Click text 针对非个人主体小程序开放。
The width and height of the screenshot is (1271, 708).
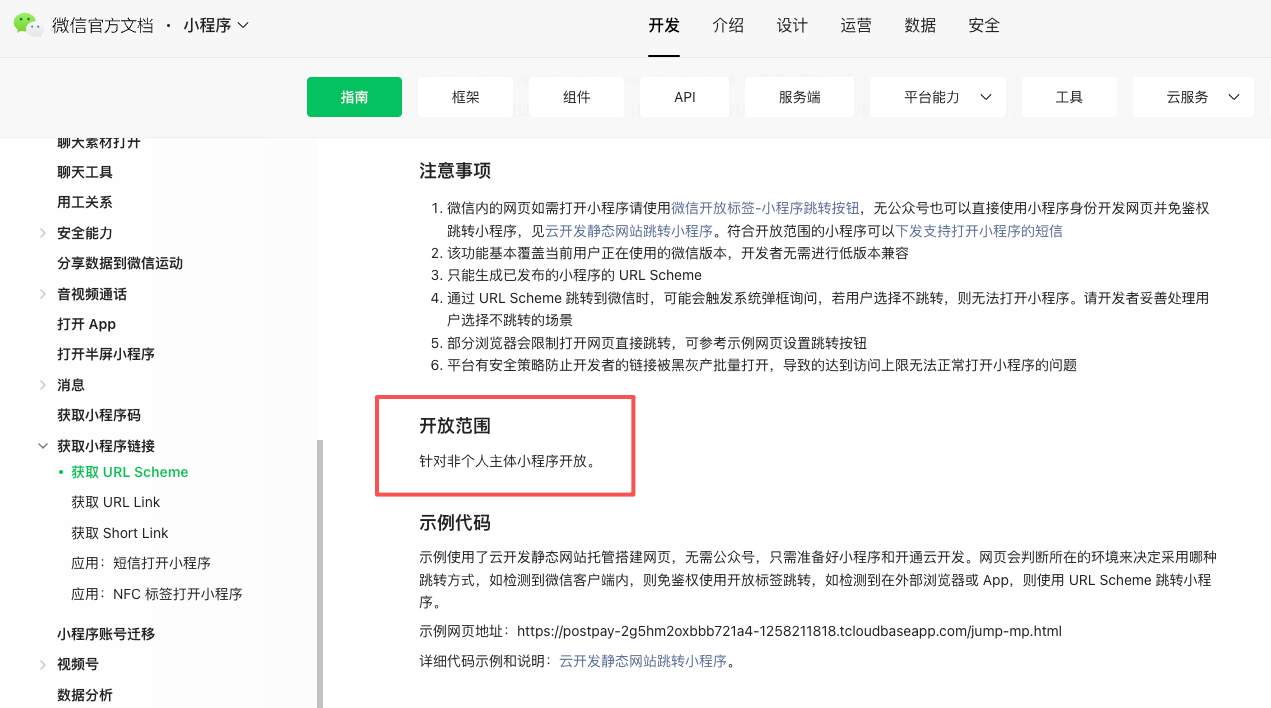click(x=508, y=462)
